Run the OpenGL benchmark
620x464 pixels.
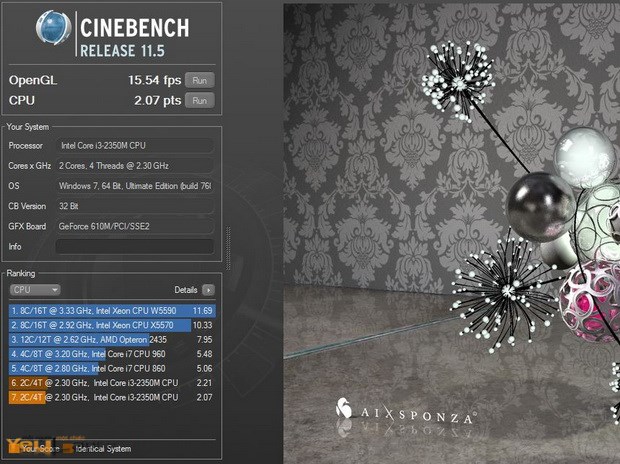pos(199,80)
